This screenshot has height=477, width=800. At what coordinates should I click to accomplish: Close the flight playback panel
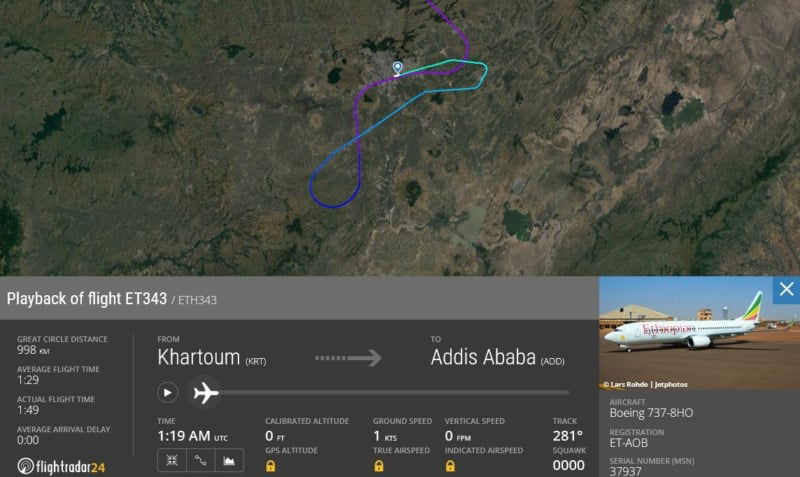click(786, 290)
